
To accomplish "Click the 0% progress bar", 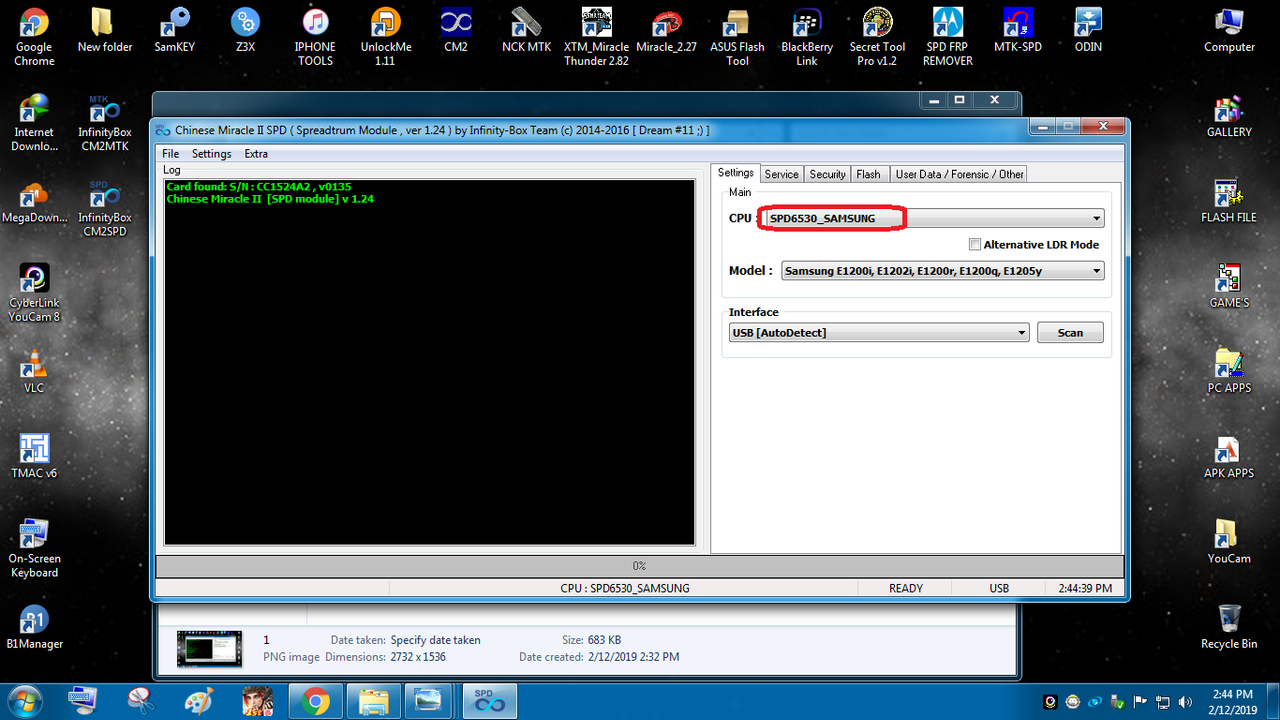I will pos(639,566).
